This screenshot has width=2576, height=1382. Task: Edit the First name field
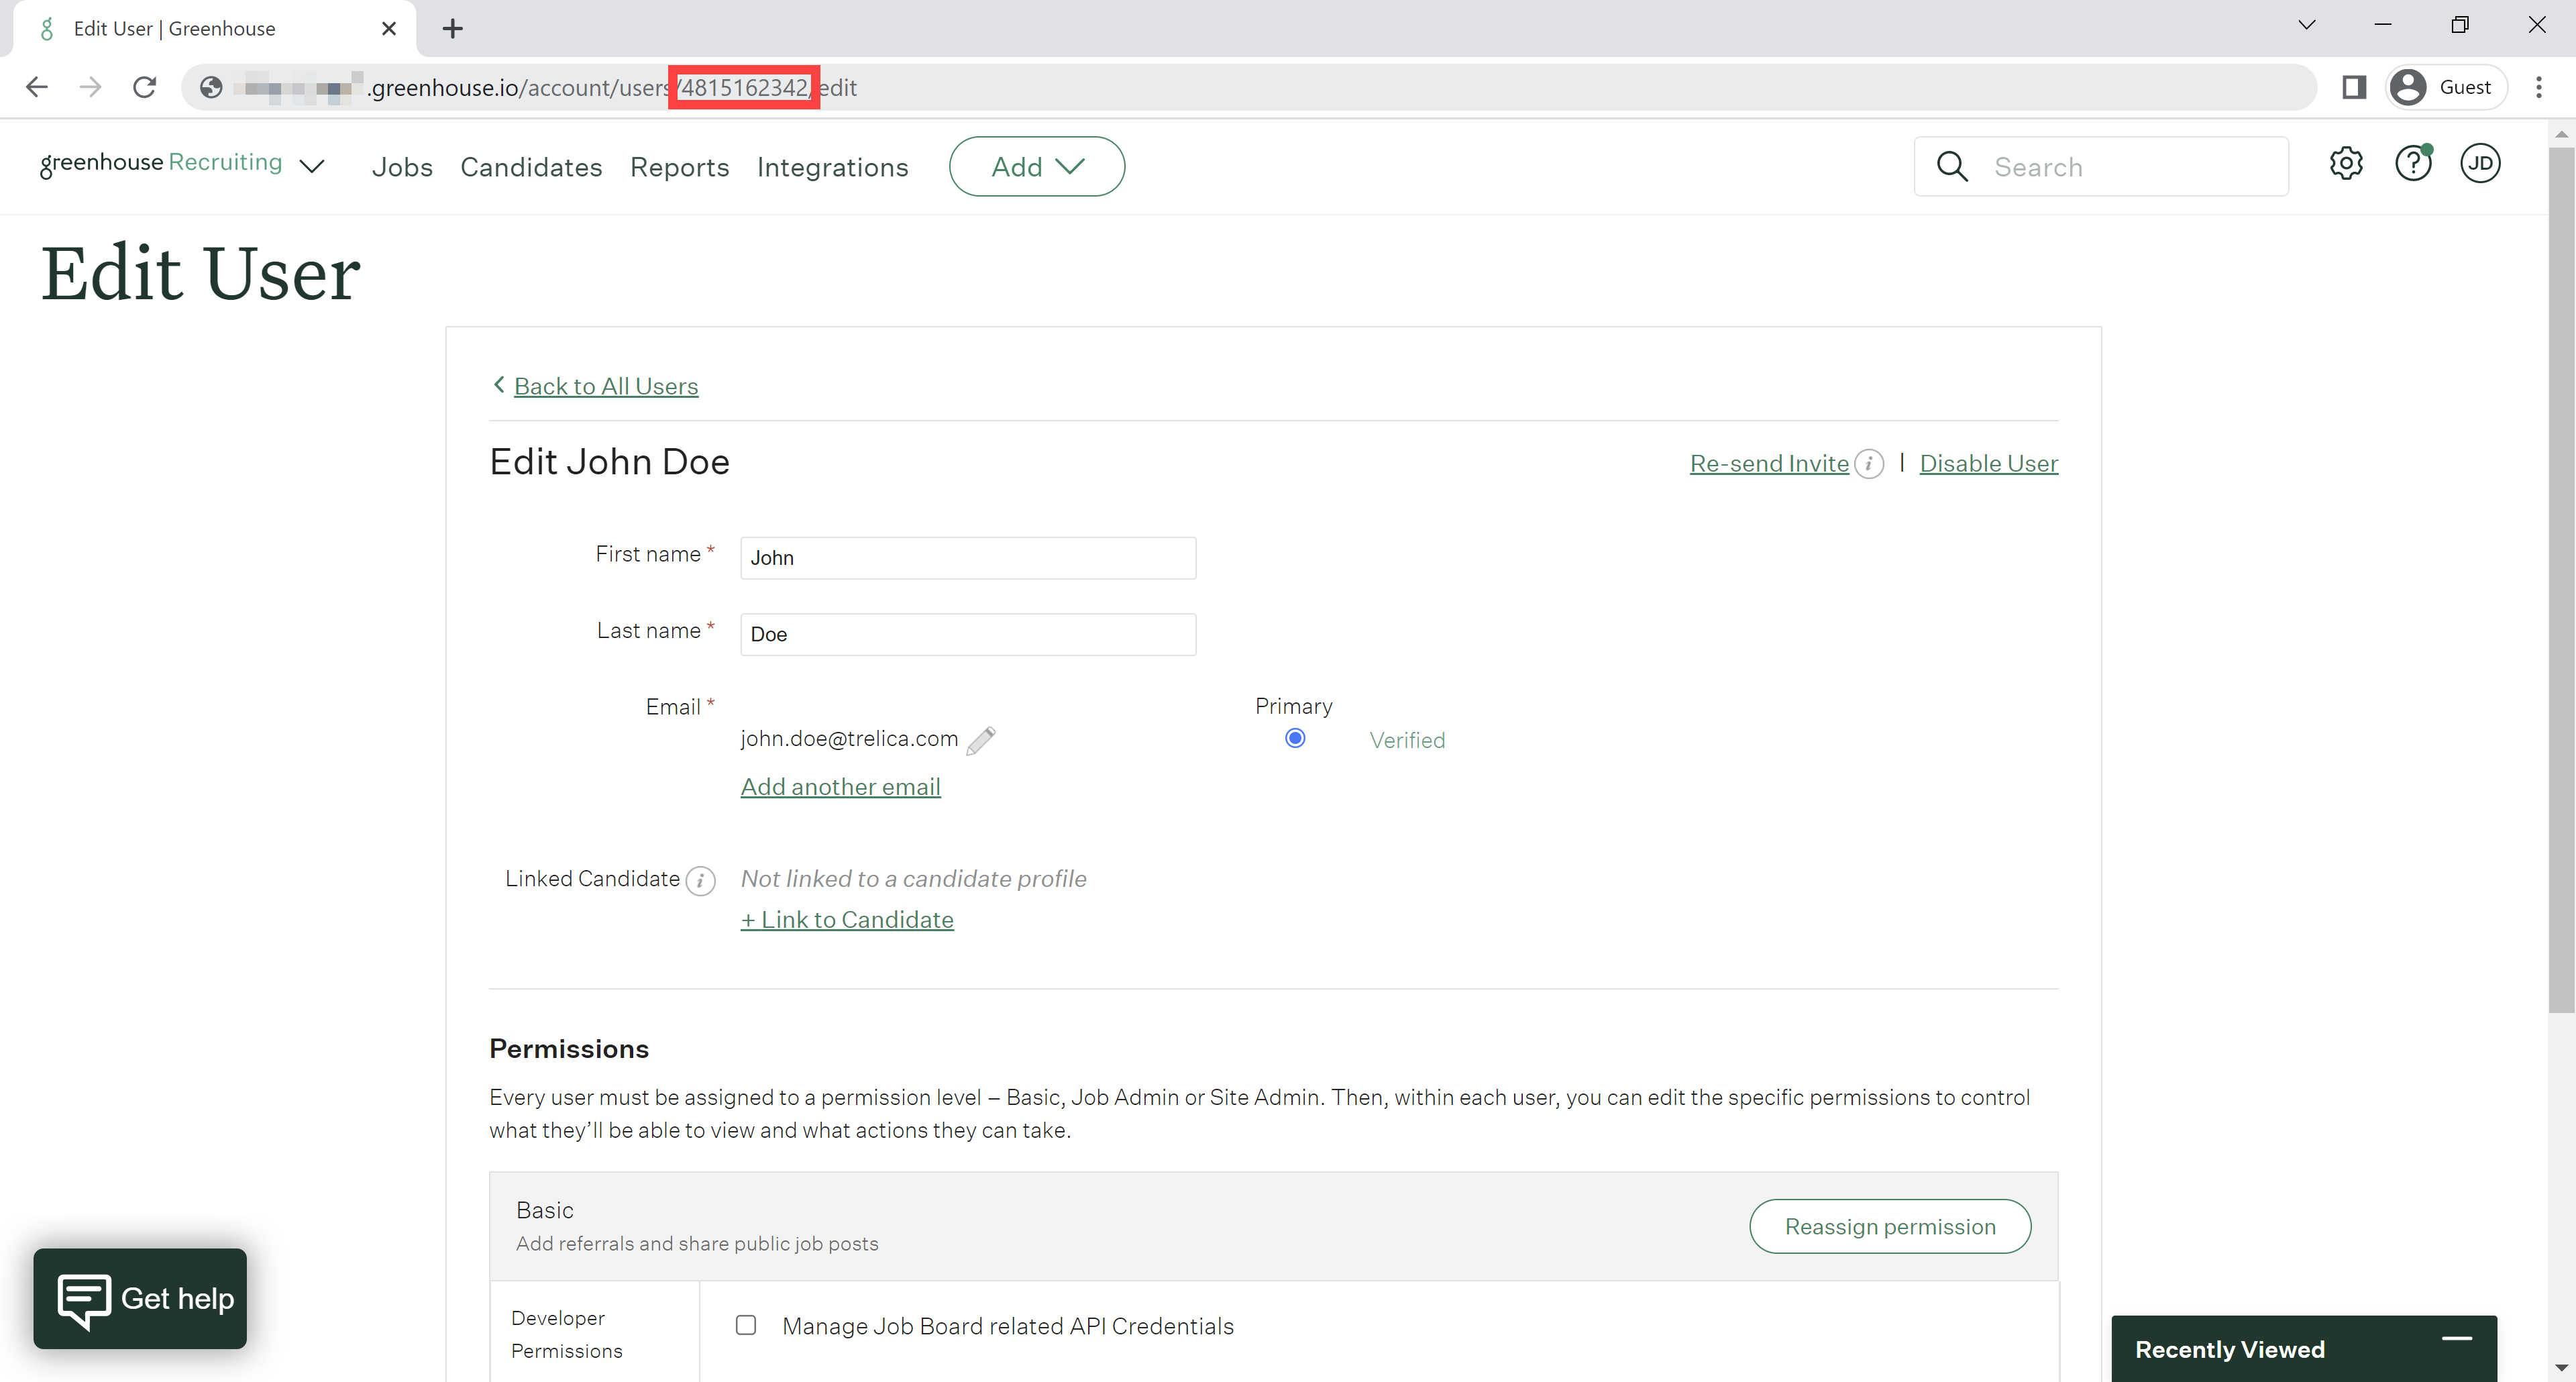pos(968,558)
